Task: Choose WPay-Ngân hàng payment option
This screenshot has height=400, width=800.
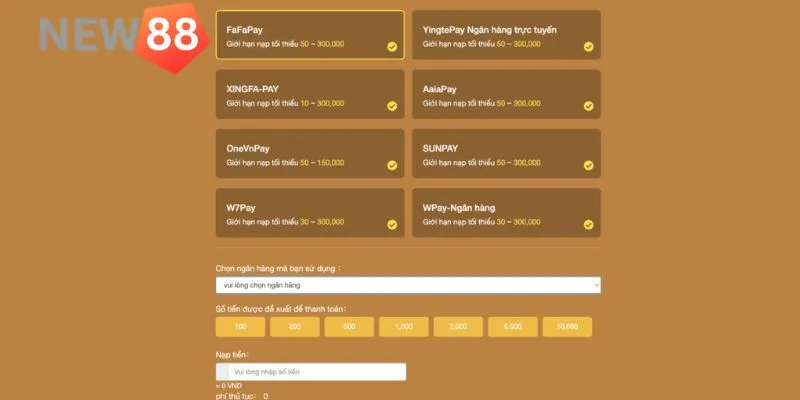Action: coord(506,213)
